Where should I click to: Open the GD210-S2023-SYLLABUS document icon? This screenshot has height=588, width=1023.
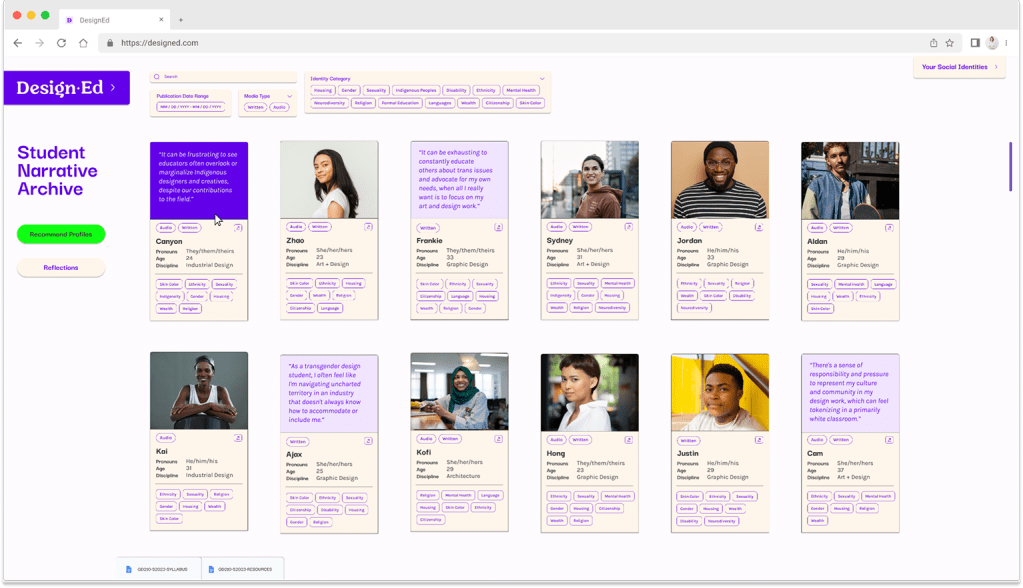click(129, 569)
